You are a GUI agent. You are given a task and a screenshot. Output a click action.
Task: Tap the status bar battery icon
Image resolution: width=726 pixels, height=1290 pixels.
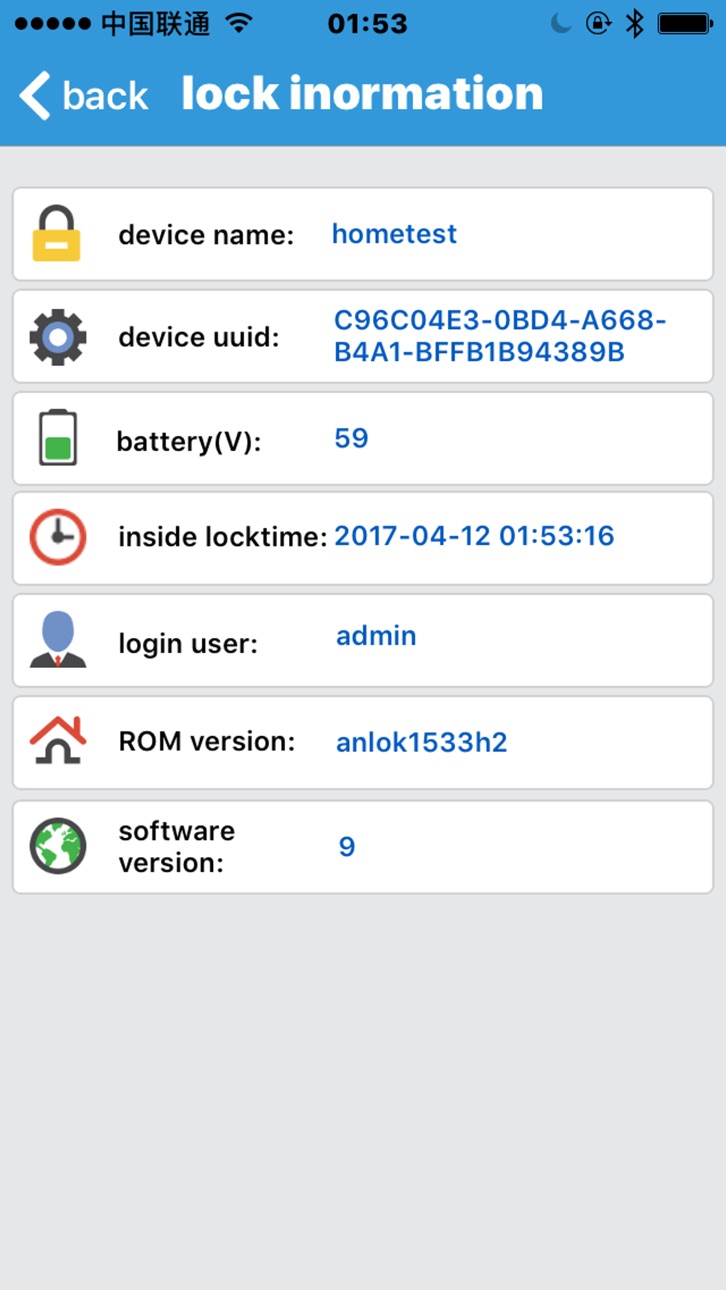pos(685,24)
